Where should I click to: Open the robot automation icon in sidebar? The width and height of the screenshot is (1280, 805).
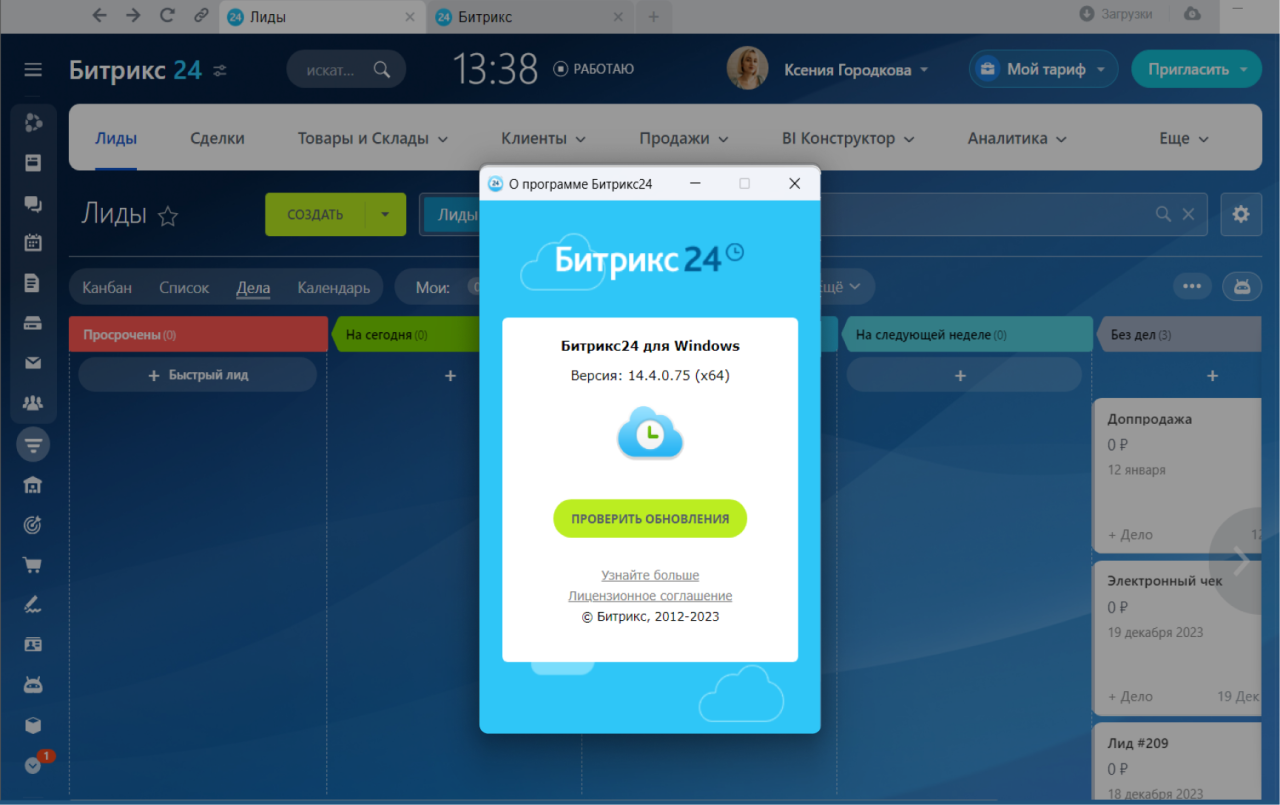(33, 685)
